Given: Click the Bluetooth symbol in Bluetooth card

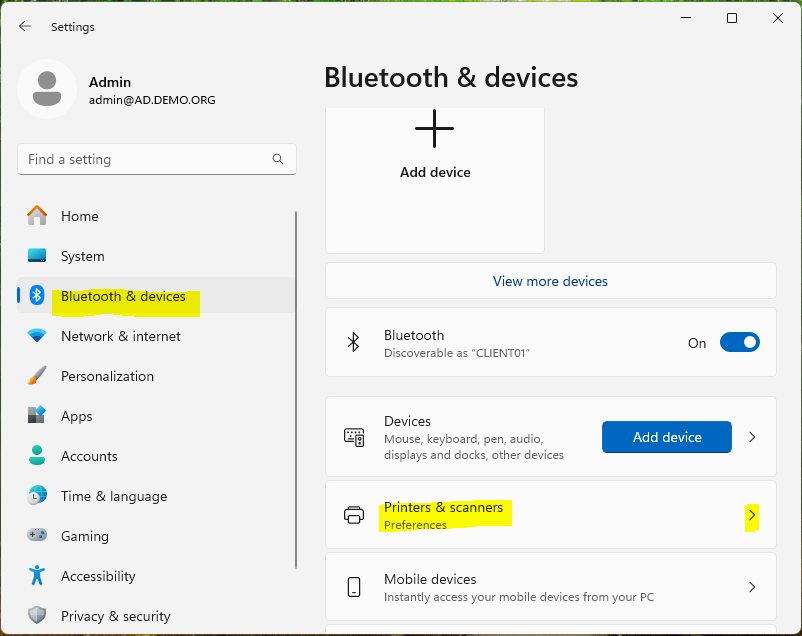Looking at the screenshot, I should click(x=353, y=342).
